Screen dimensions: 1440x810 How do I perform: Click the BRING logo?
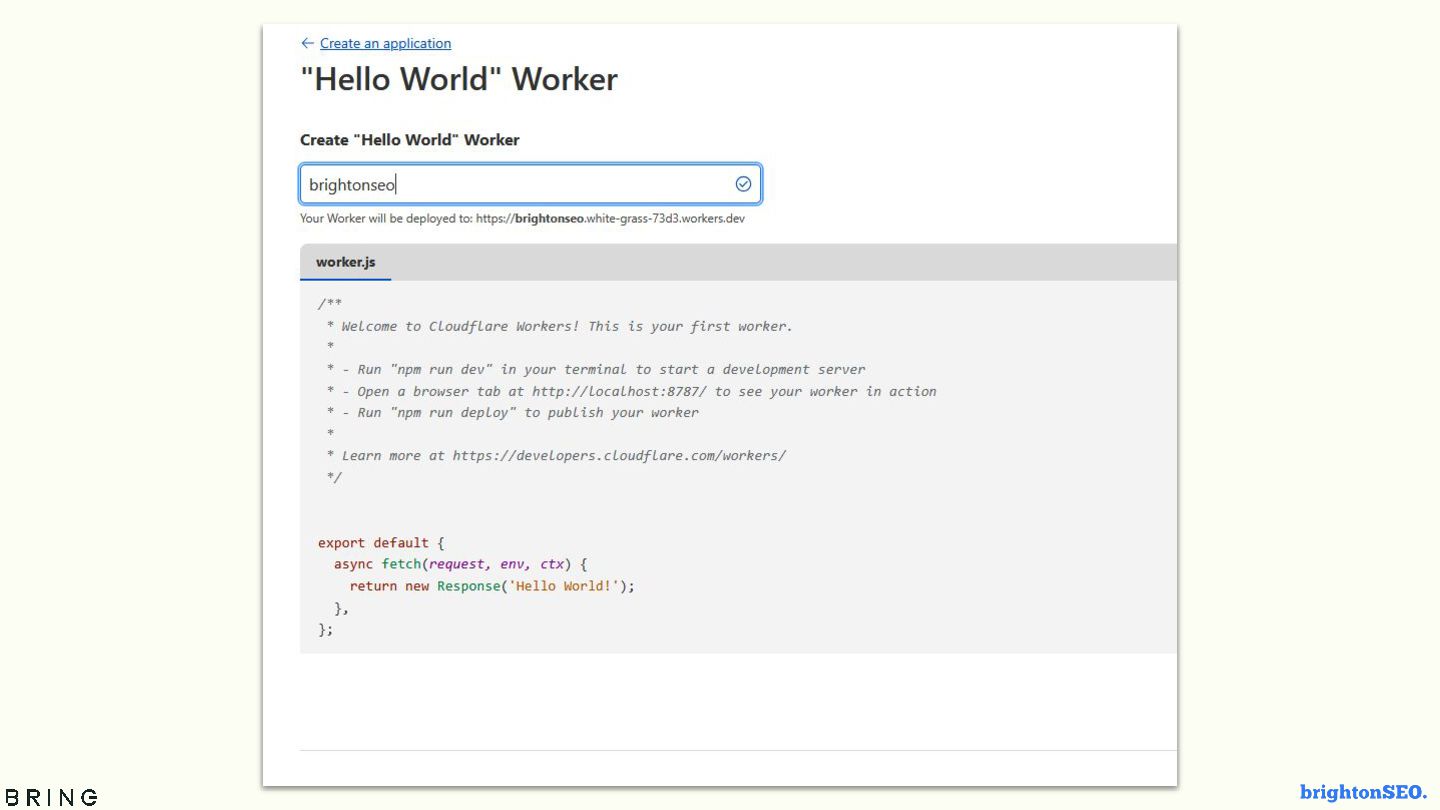click(x=51, y=797)
